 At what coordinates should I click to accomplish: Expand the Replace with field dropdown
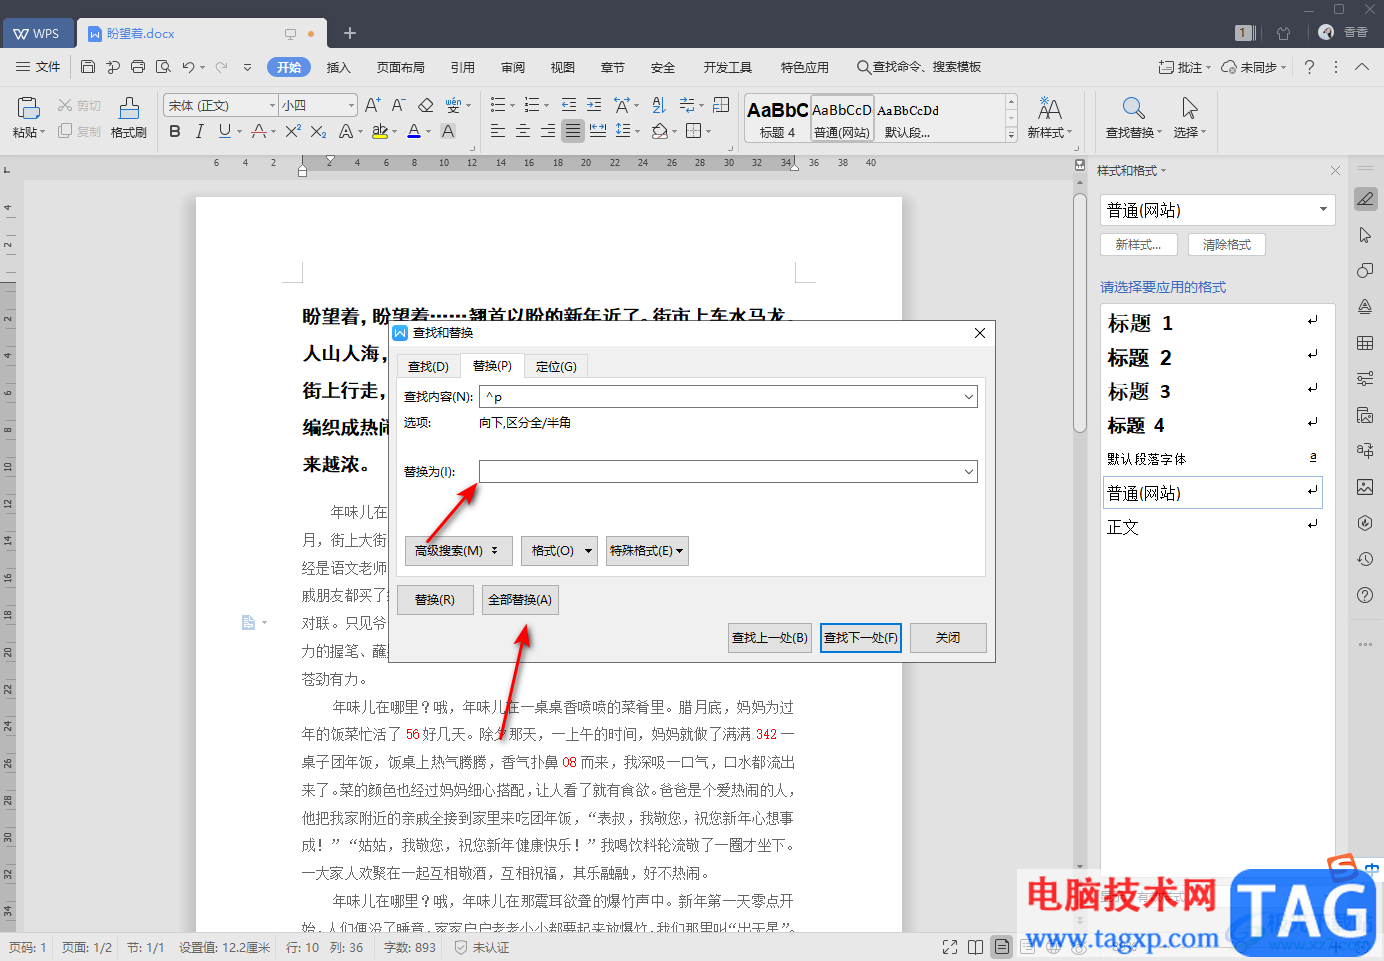(x=969, y=472)
